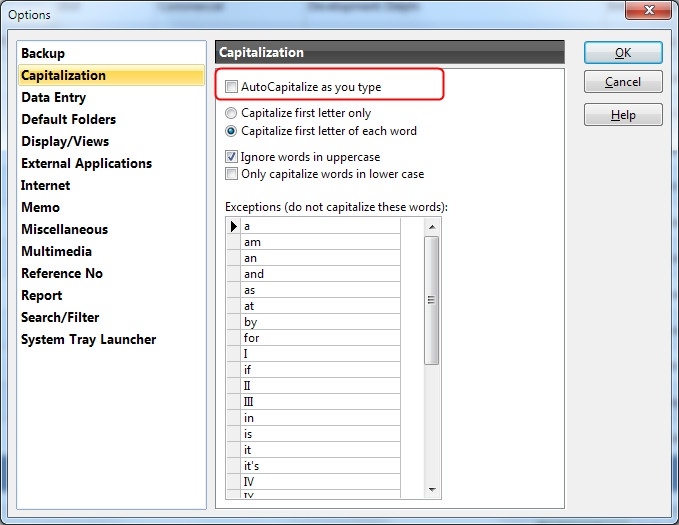Viewport: 679px width, 525px height.
Task: Enable AutoCapitalize as you type checkbox
Action: point(232,87)
